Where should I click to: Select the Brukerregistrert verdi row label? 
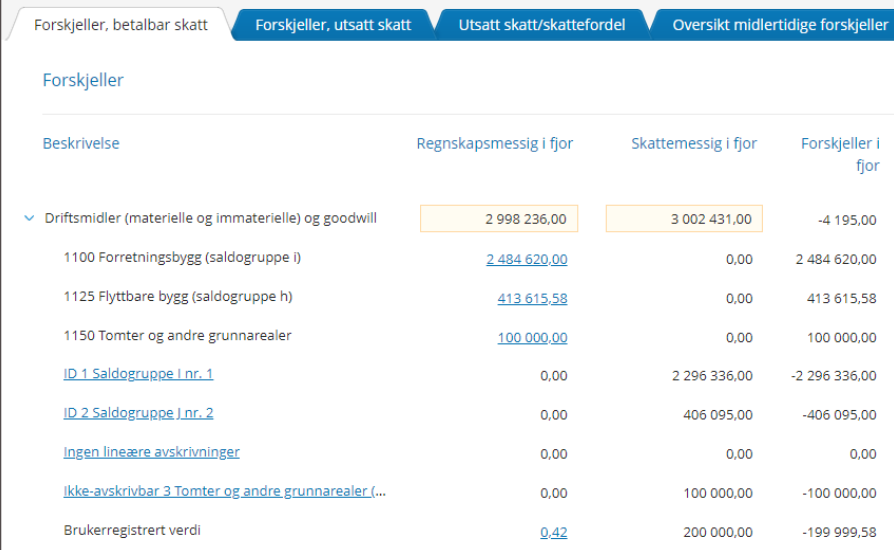(x=132, y=531)
